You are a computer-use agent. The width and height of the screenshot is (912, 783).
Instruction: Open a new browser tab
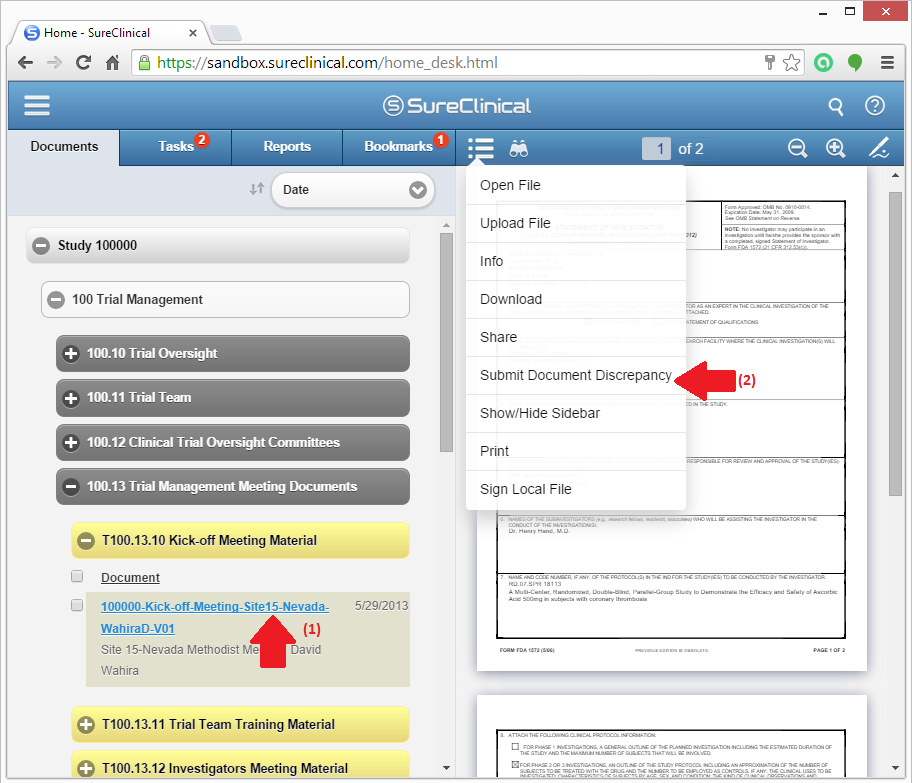coord(226,33)
